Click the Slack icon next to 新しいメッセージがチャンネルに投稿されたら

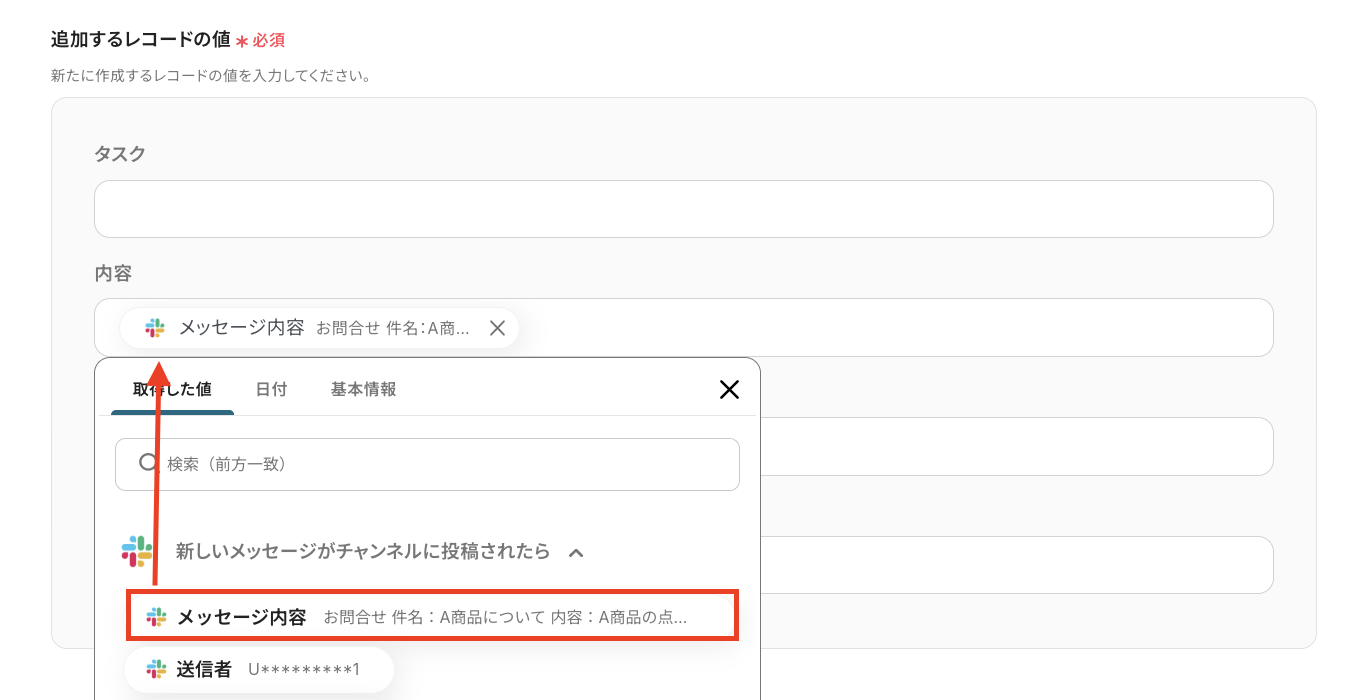point(137,551)
